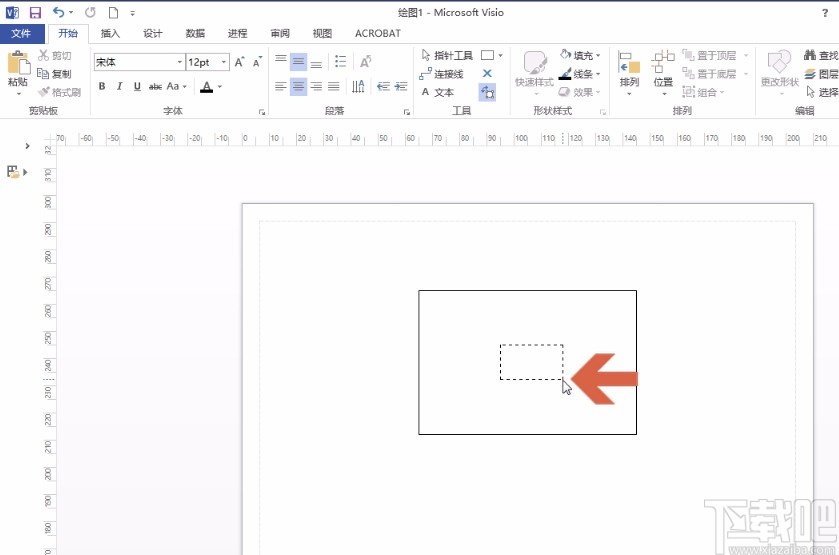Screen dimensions: 839x555
Task: Click the Format Painter (格式刷) button
Action: (59, 92)
